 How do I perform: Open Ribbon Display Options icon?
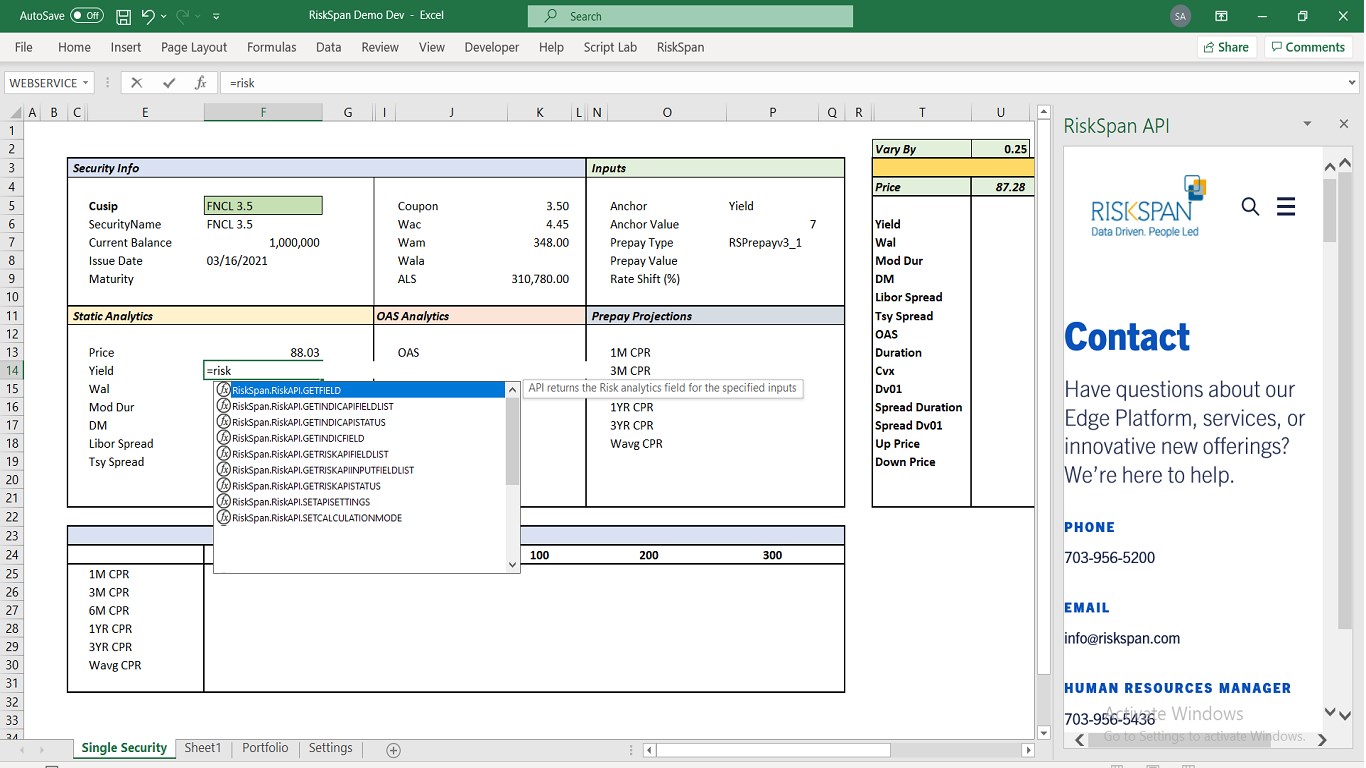point(1221,16)
